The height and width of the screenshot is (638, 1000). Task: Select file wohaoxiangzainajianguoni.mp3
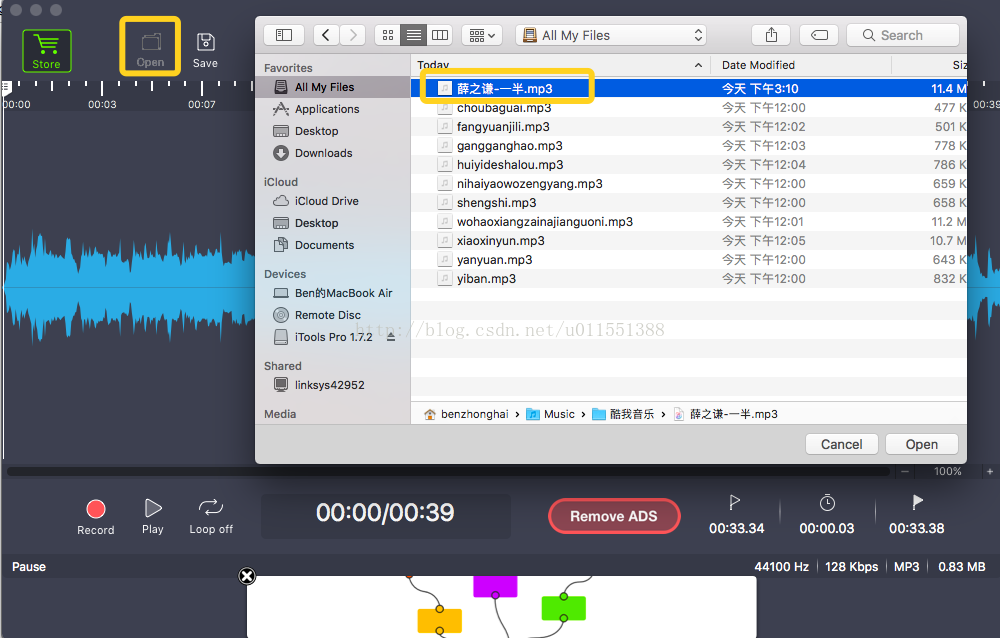pyautogui.click(x=689, y=222)
